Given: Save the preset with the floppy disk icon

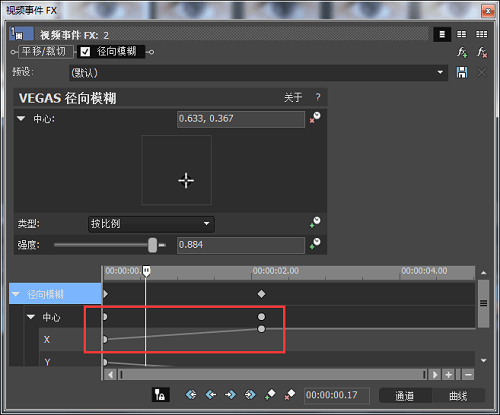Looking at the screenshot, I should pyautogui.click(x=462, y=72).
